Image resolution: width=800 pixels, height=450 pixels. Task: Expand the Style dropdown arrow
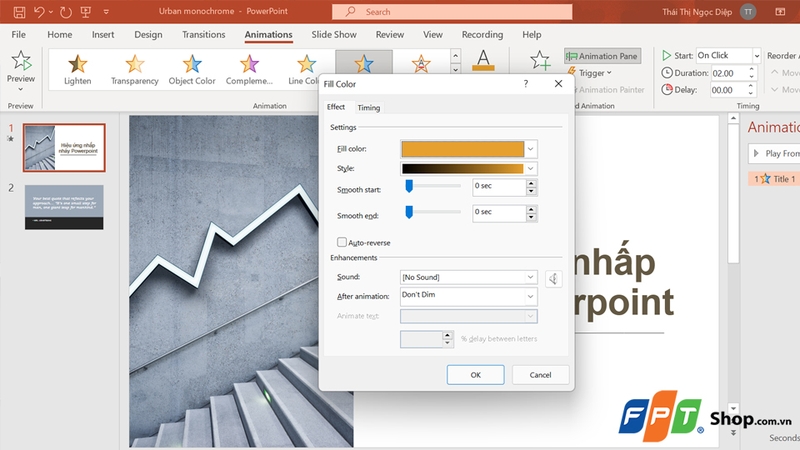(x=531, y=168)
